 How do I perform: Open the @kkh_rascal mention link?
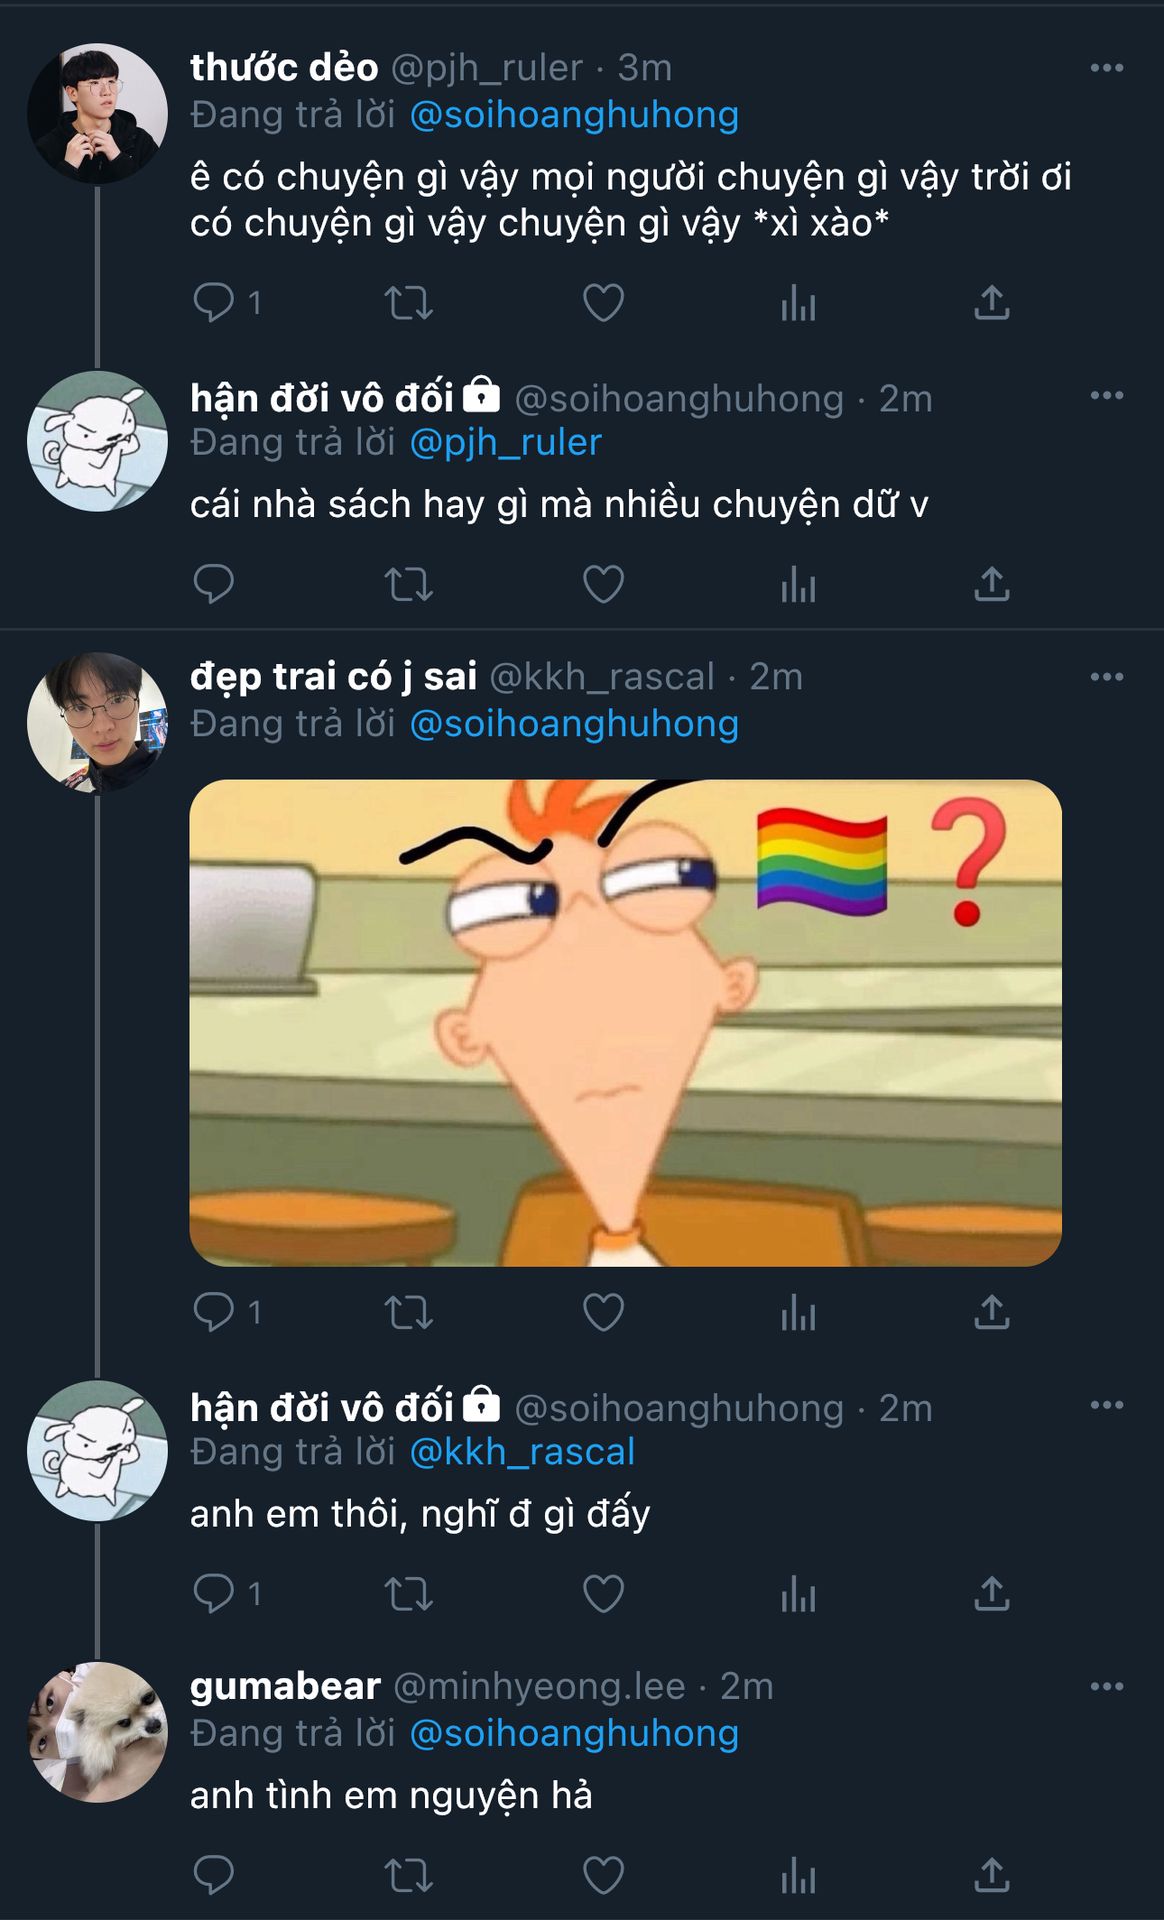click(x=522, y=1452)
